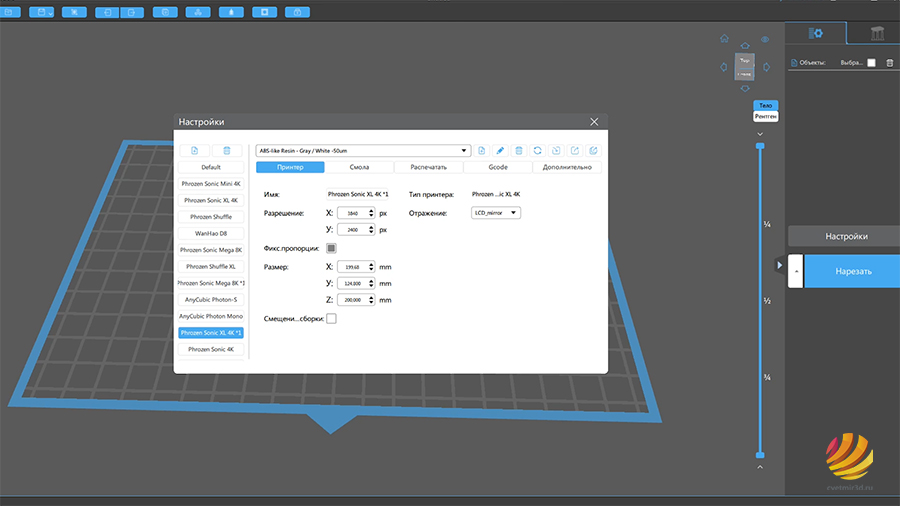Click the redo arrow toolbar button
This screenshot has width=900, height=506.
131,12
